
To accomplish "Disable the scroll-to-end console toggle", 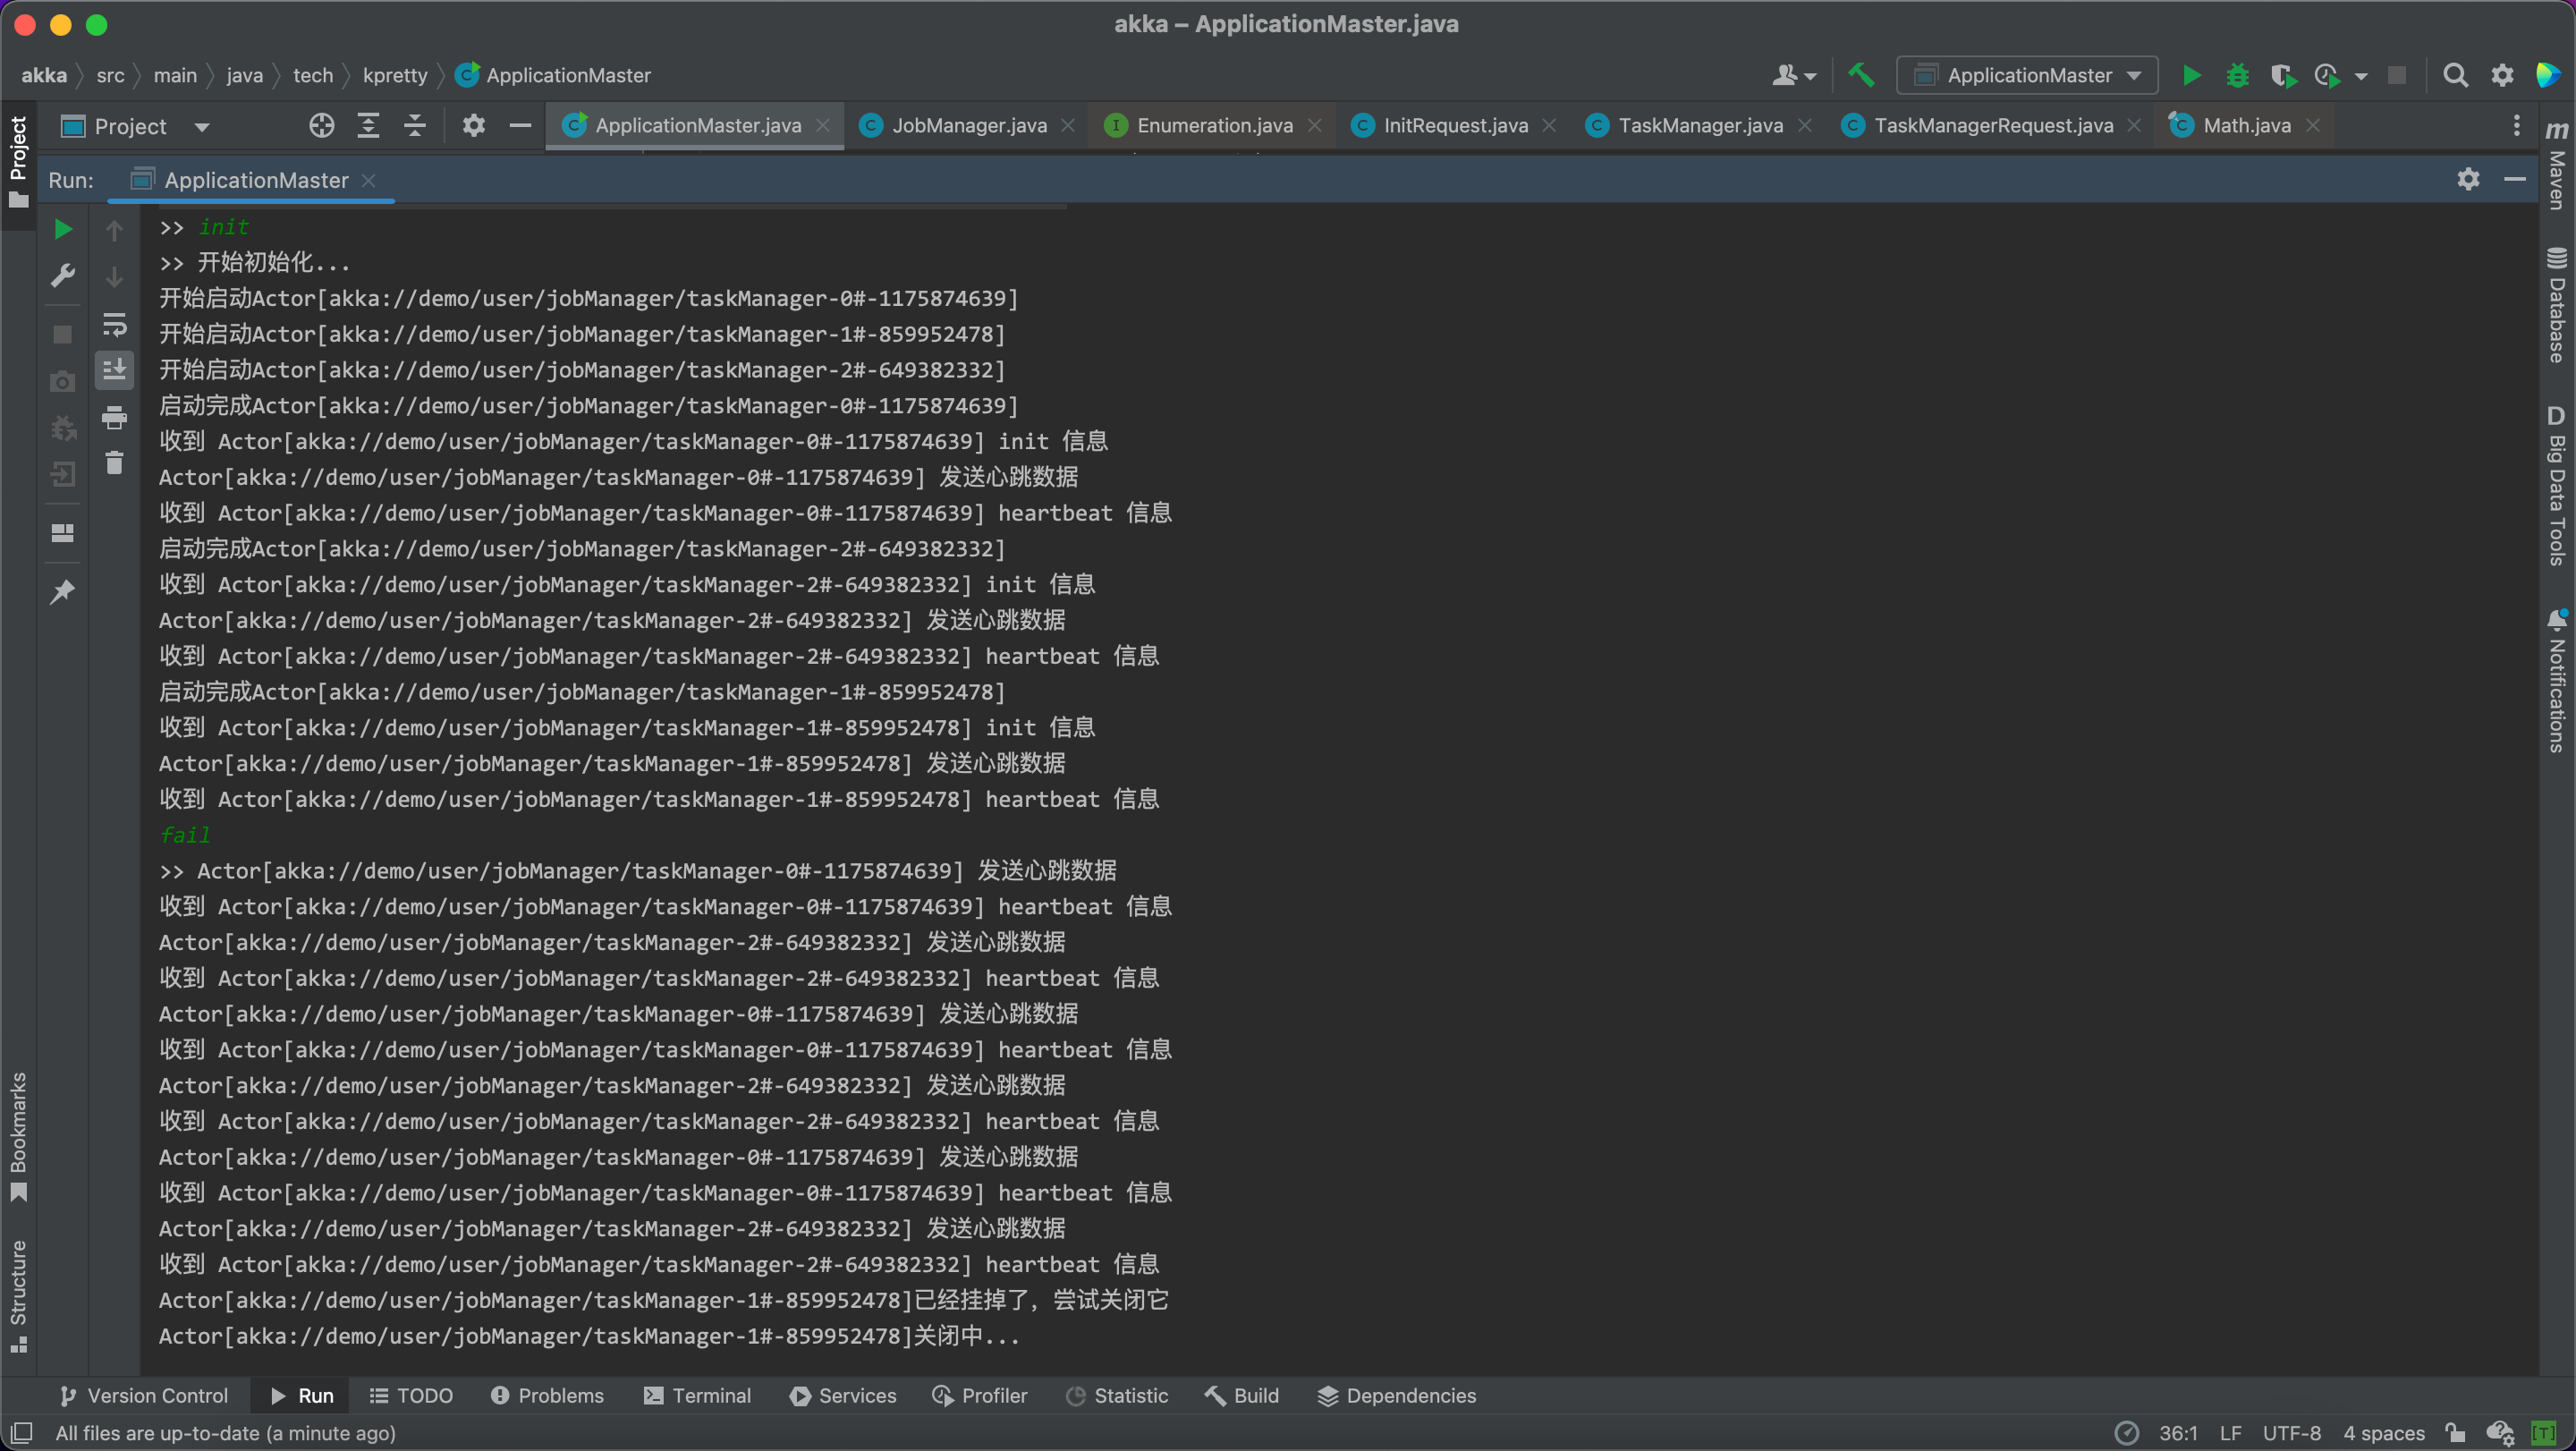I will 114,369.
